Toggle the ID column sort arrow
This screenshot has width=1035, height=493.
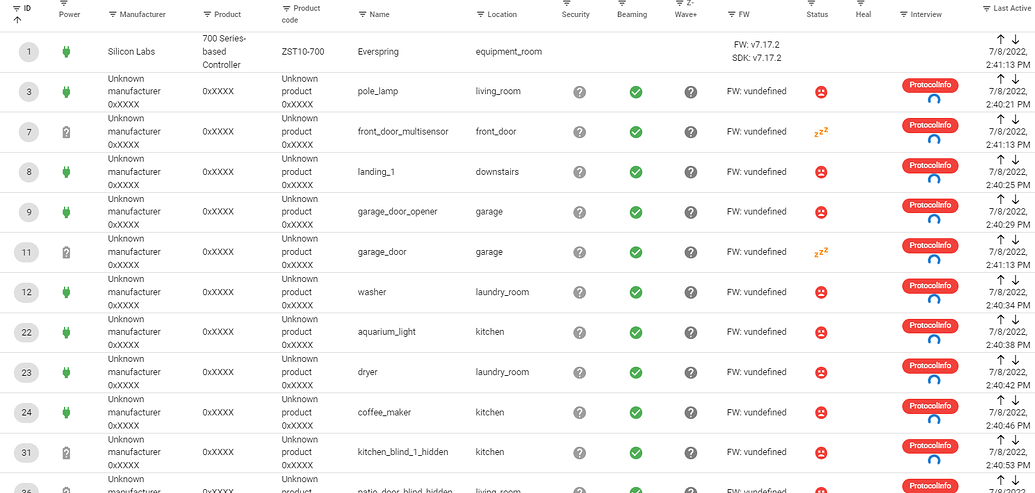click(17, 20)
